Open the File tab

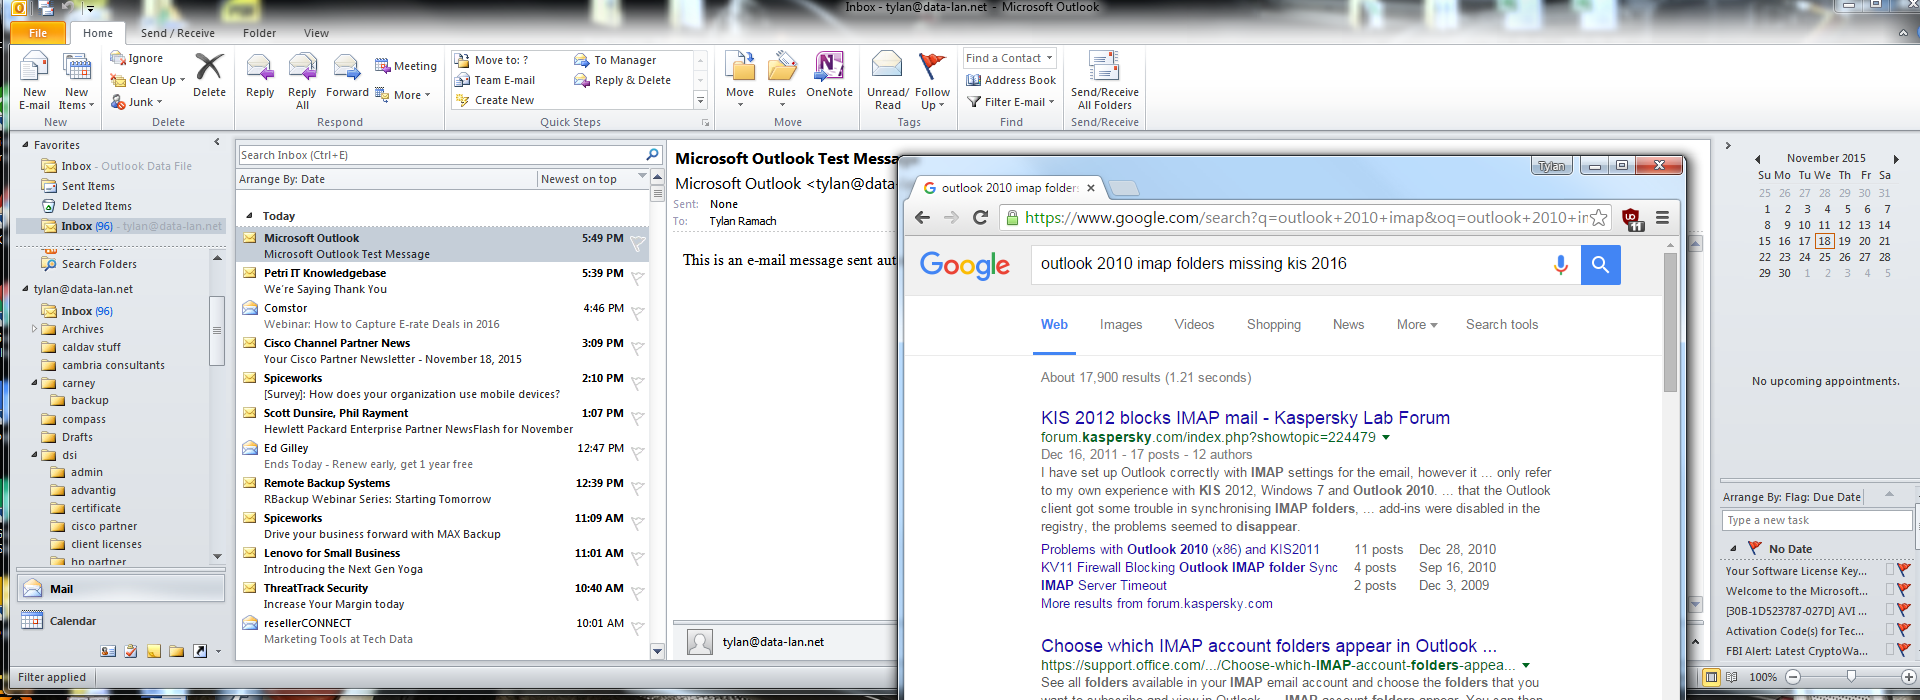pyautogui.click(x=38, y=33)
